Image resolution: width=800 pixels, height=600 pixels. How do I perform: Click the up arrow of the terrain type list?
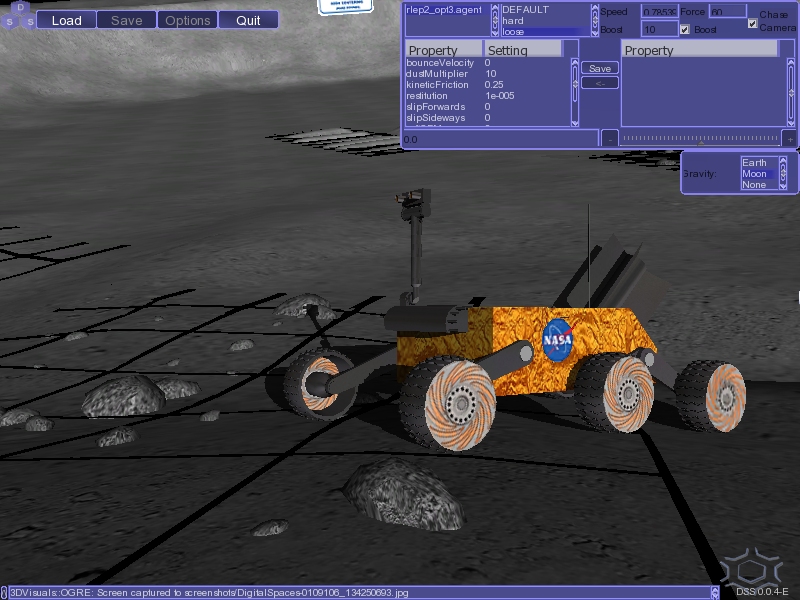pyautogui.click(x=595, y=8)
